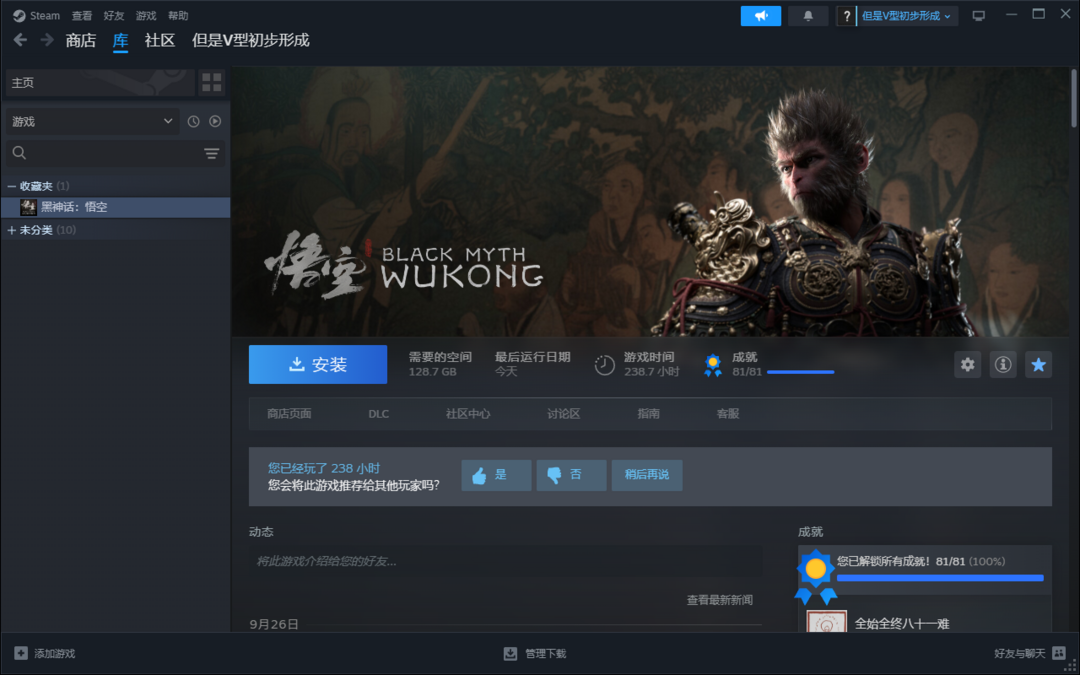Open the 指南 link
The image size is (1080, 675).
coord(649,414)
